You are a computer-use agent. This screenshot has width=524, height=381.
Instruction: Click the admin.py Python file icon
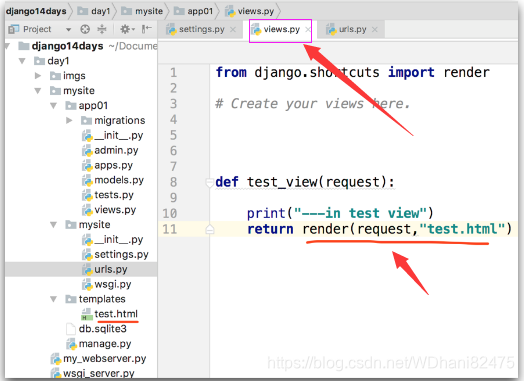87,150
